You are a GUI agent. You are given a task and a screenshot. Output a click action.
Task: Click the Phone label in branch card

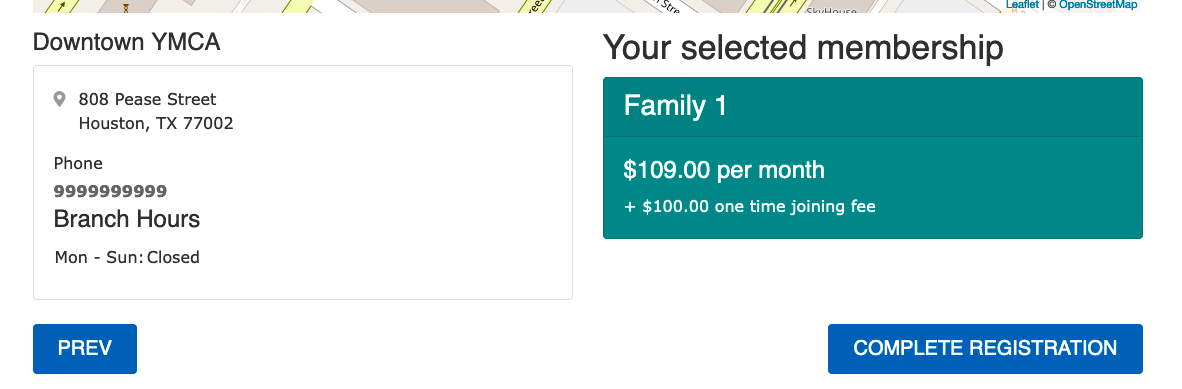coord(78,164)
